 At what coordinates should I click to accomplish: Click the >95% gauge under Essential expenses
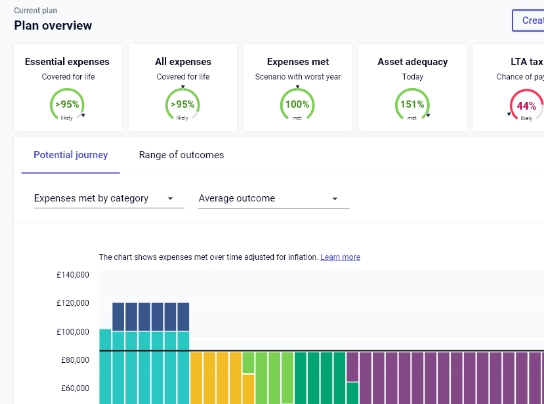click(x=67, y=104)
